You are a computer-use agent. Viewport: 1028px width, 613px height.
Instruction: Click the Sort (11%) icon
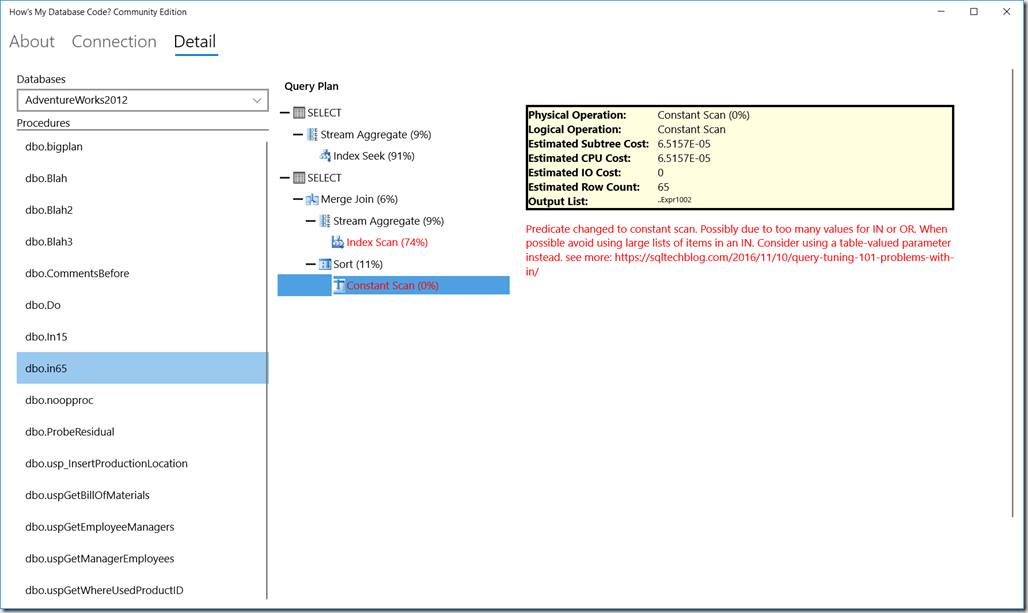(x=325, y=264)
